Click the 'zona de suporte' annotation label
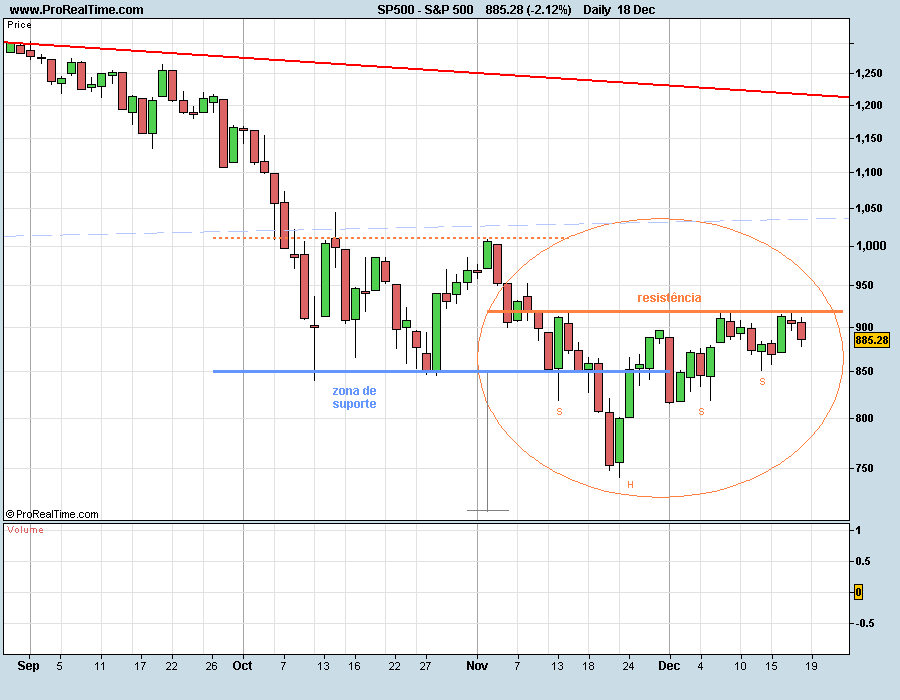This screenshot has height=700, width=900. point(354,397)
